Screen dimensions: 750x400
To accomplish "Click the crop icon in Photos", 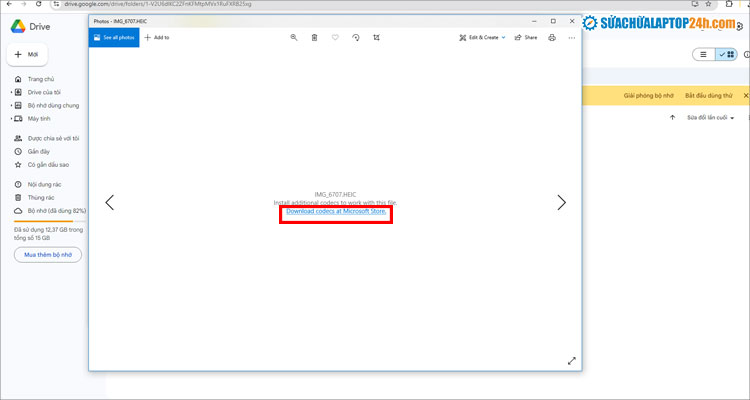I will 376,37.
